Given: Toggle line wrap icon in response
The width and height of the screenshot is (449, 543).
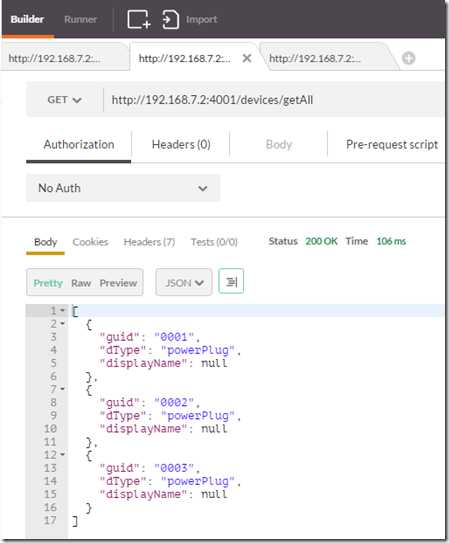Looking at the screenshot, I should click(x=231, y=282).
